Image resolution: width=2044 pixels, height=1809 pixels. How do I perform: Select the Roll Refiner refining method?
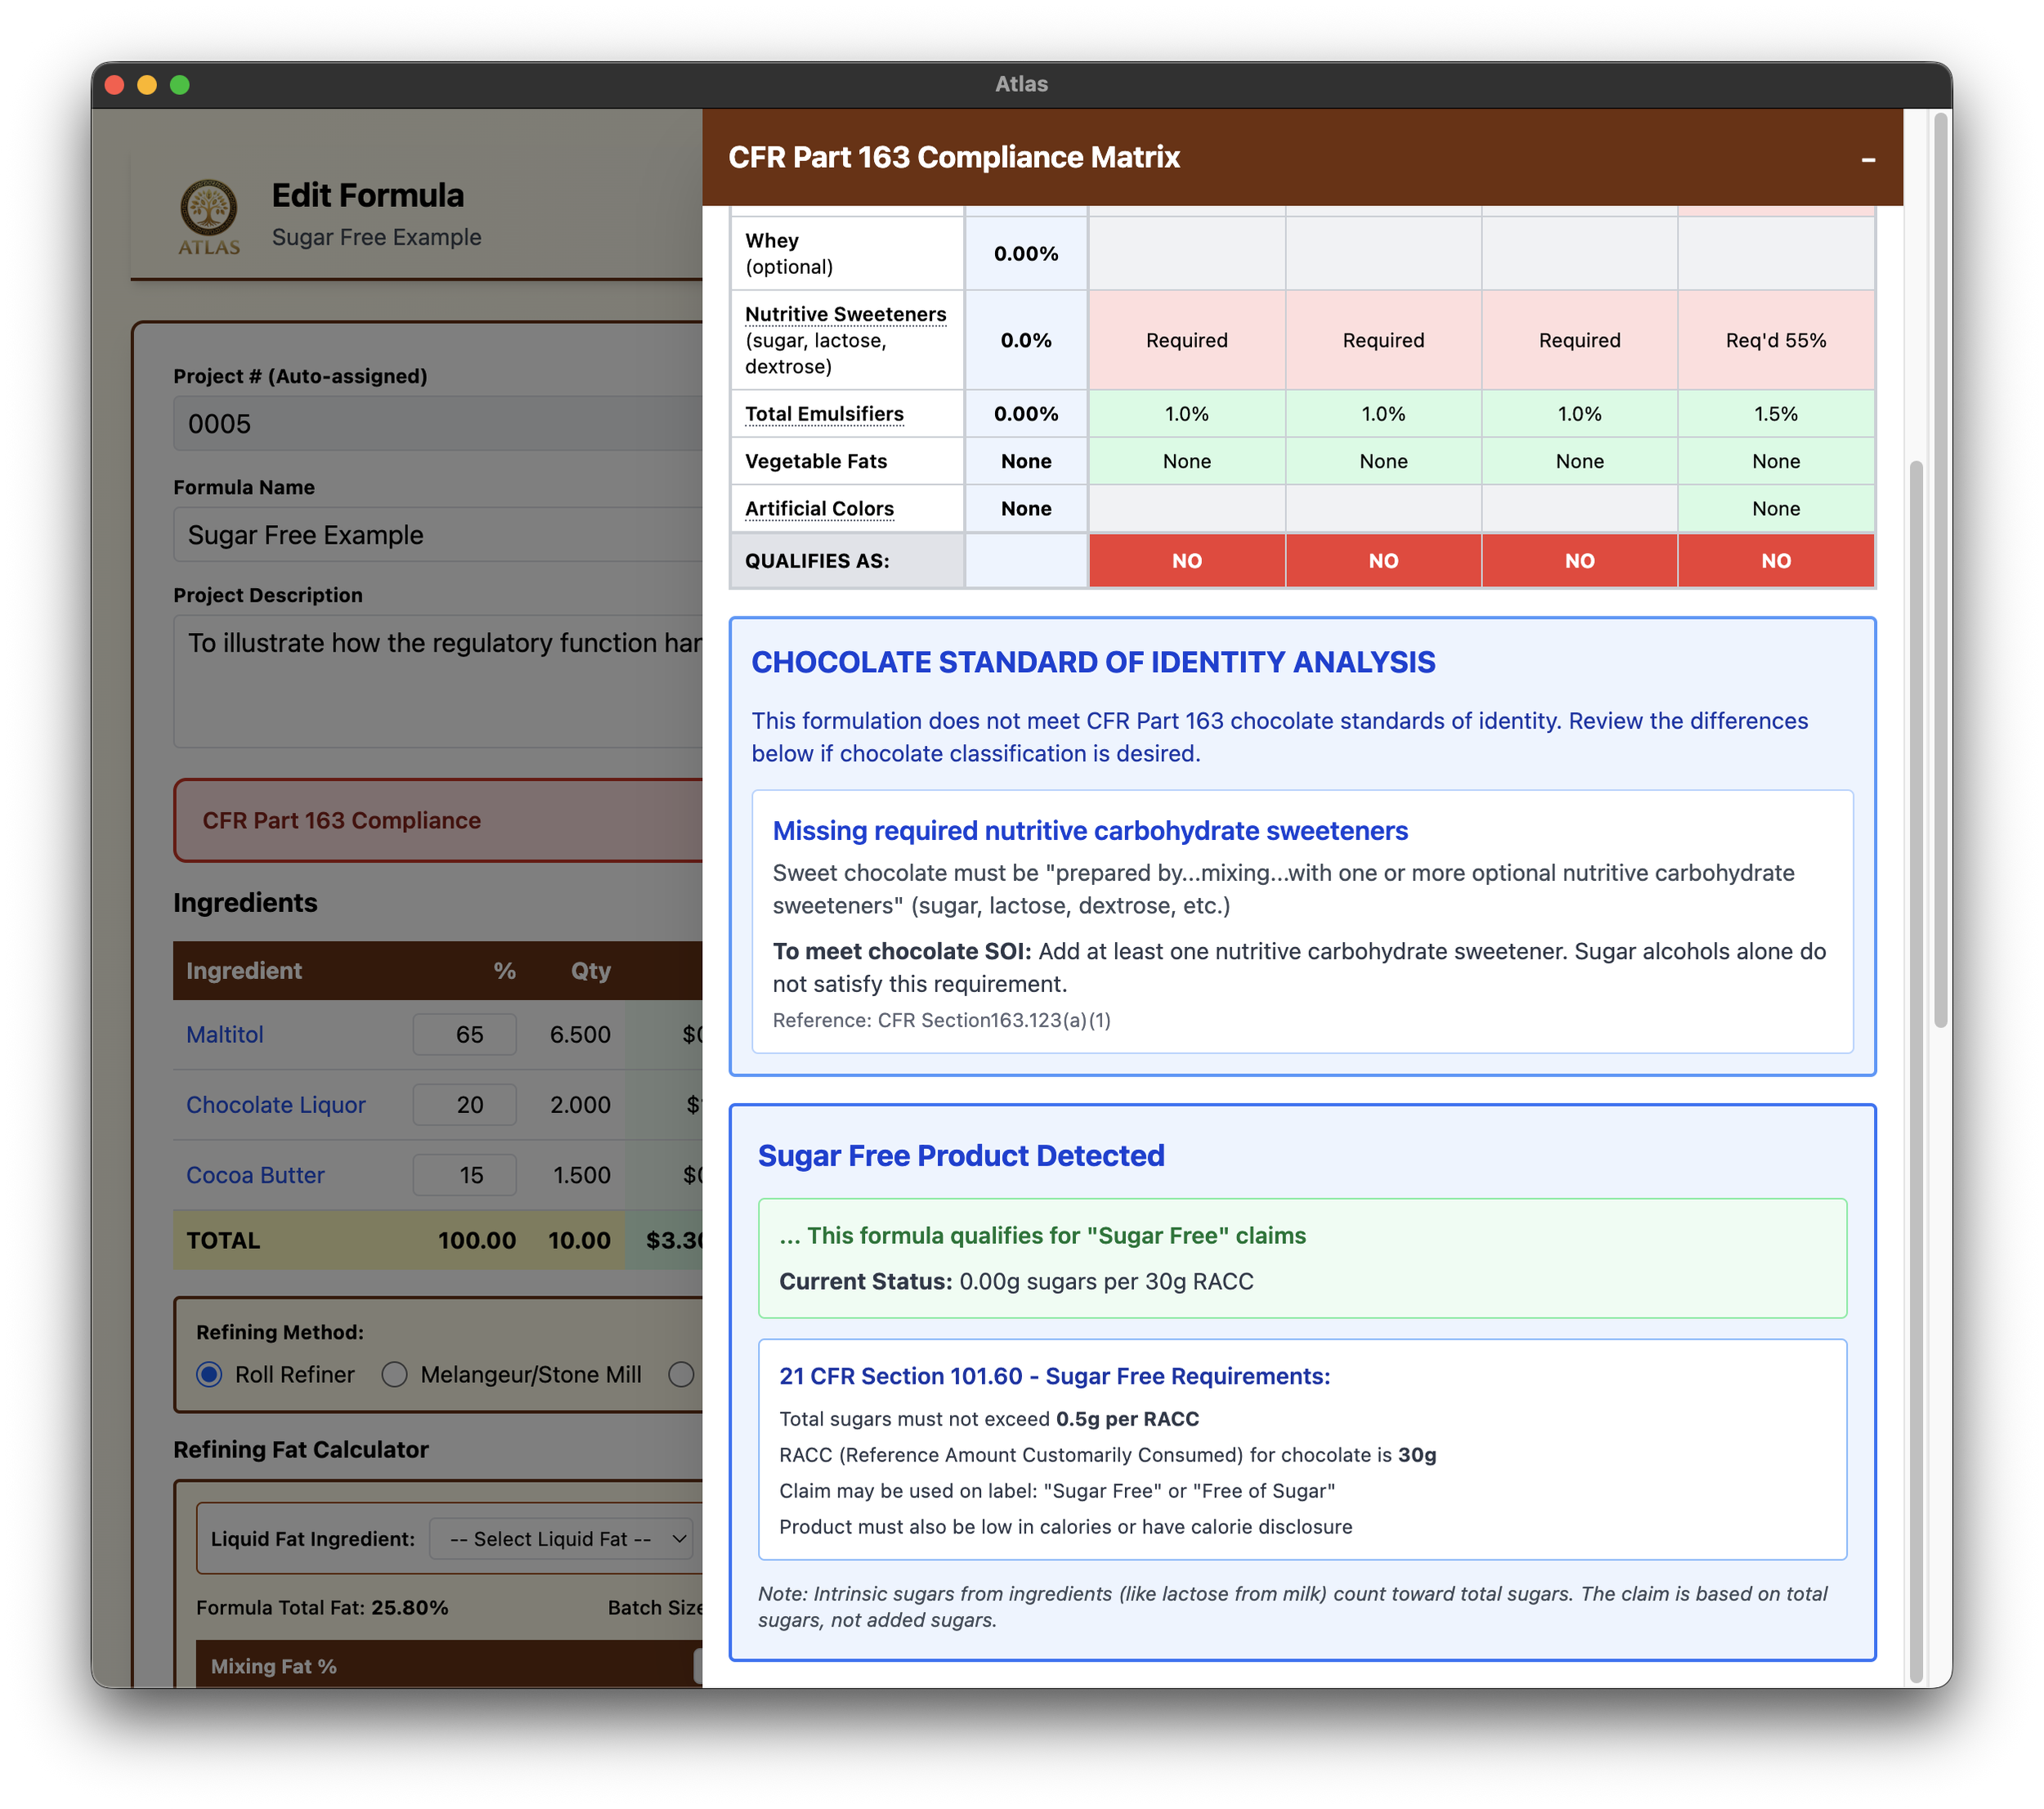[x=209, y=1375]
